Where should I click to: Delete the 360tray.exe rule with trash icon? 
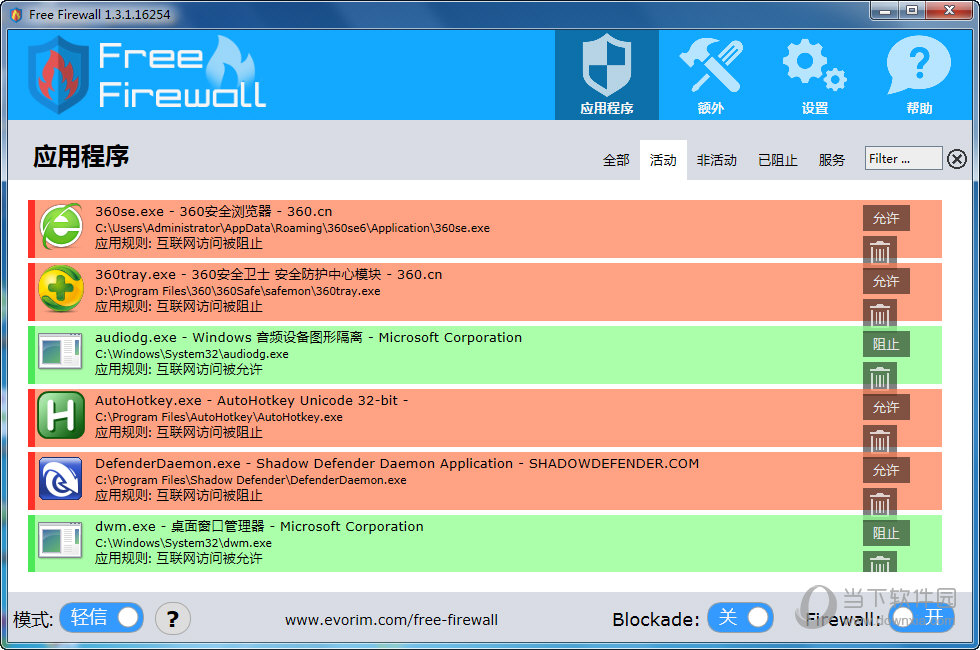coord(880,313)
